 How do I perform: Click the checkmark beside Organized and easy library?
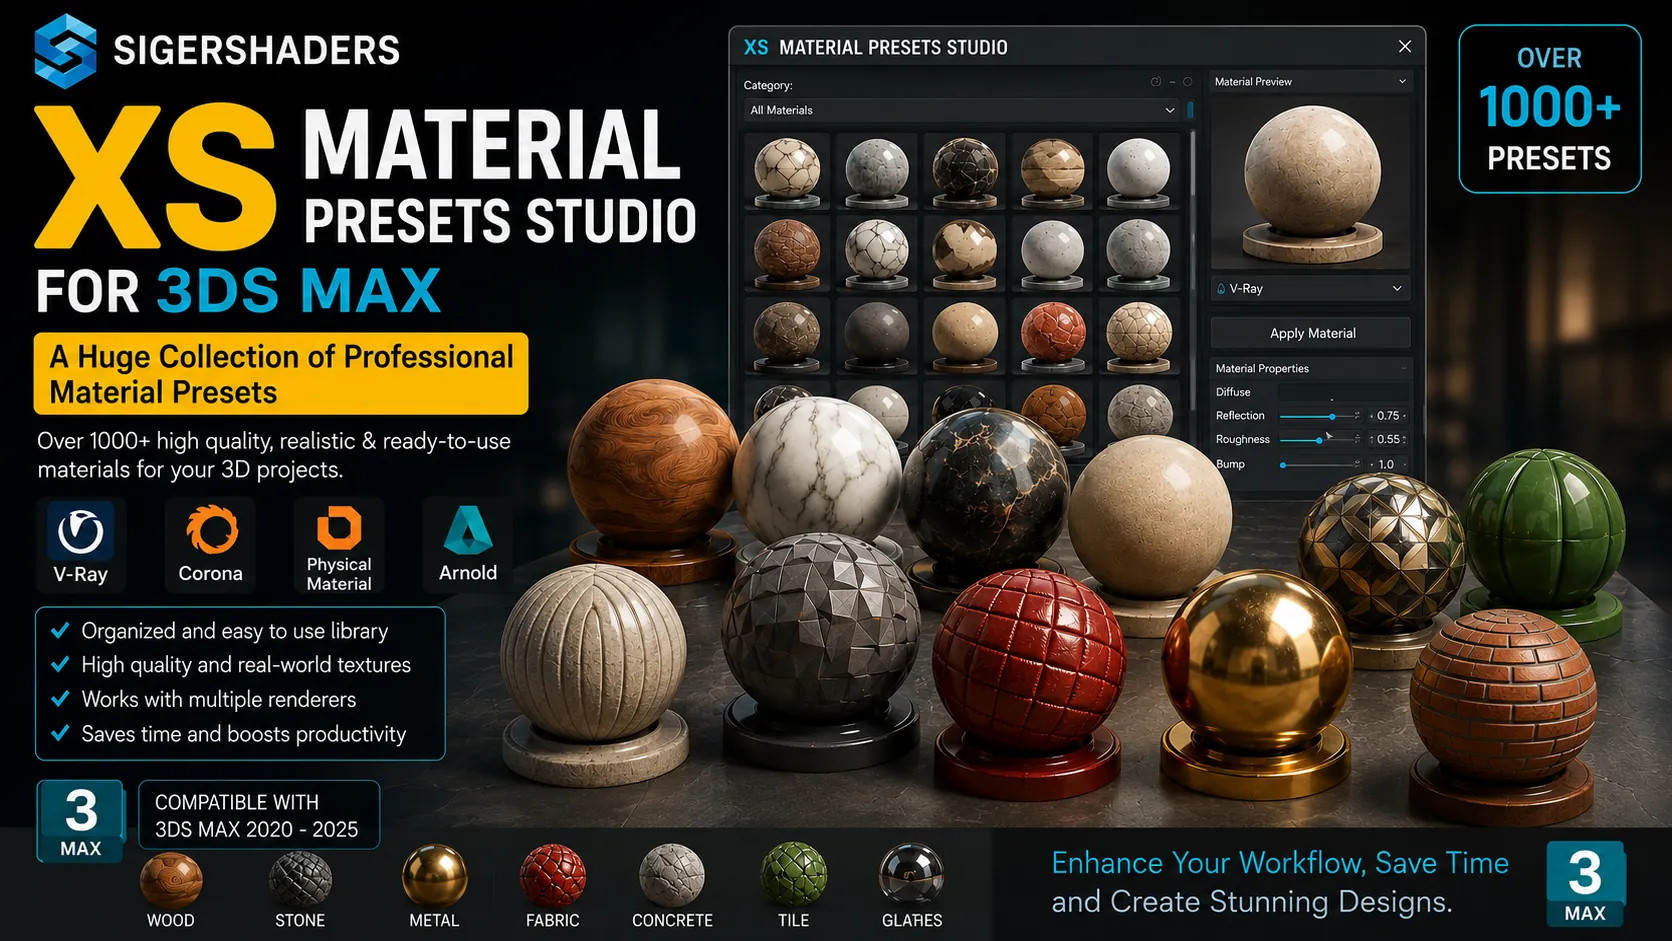pyautogui.click(x=60, y=630)
